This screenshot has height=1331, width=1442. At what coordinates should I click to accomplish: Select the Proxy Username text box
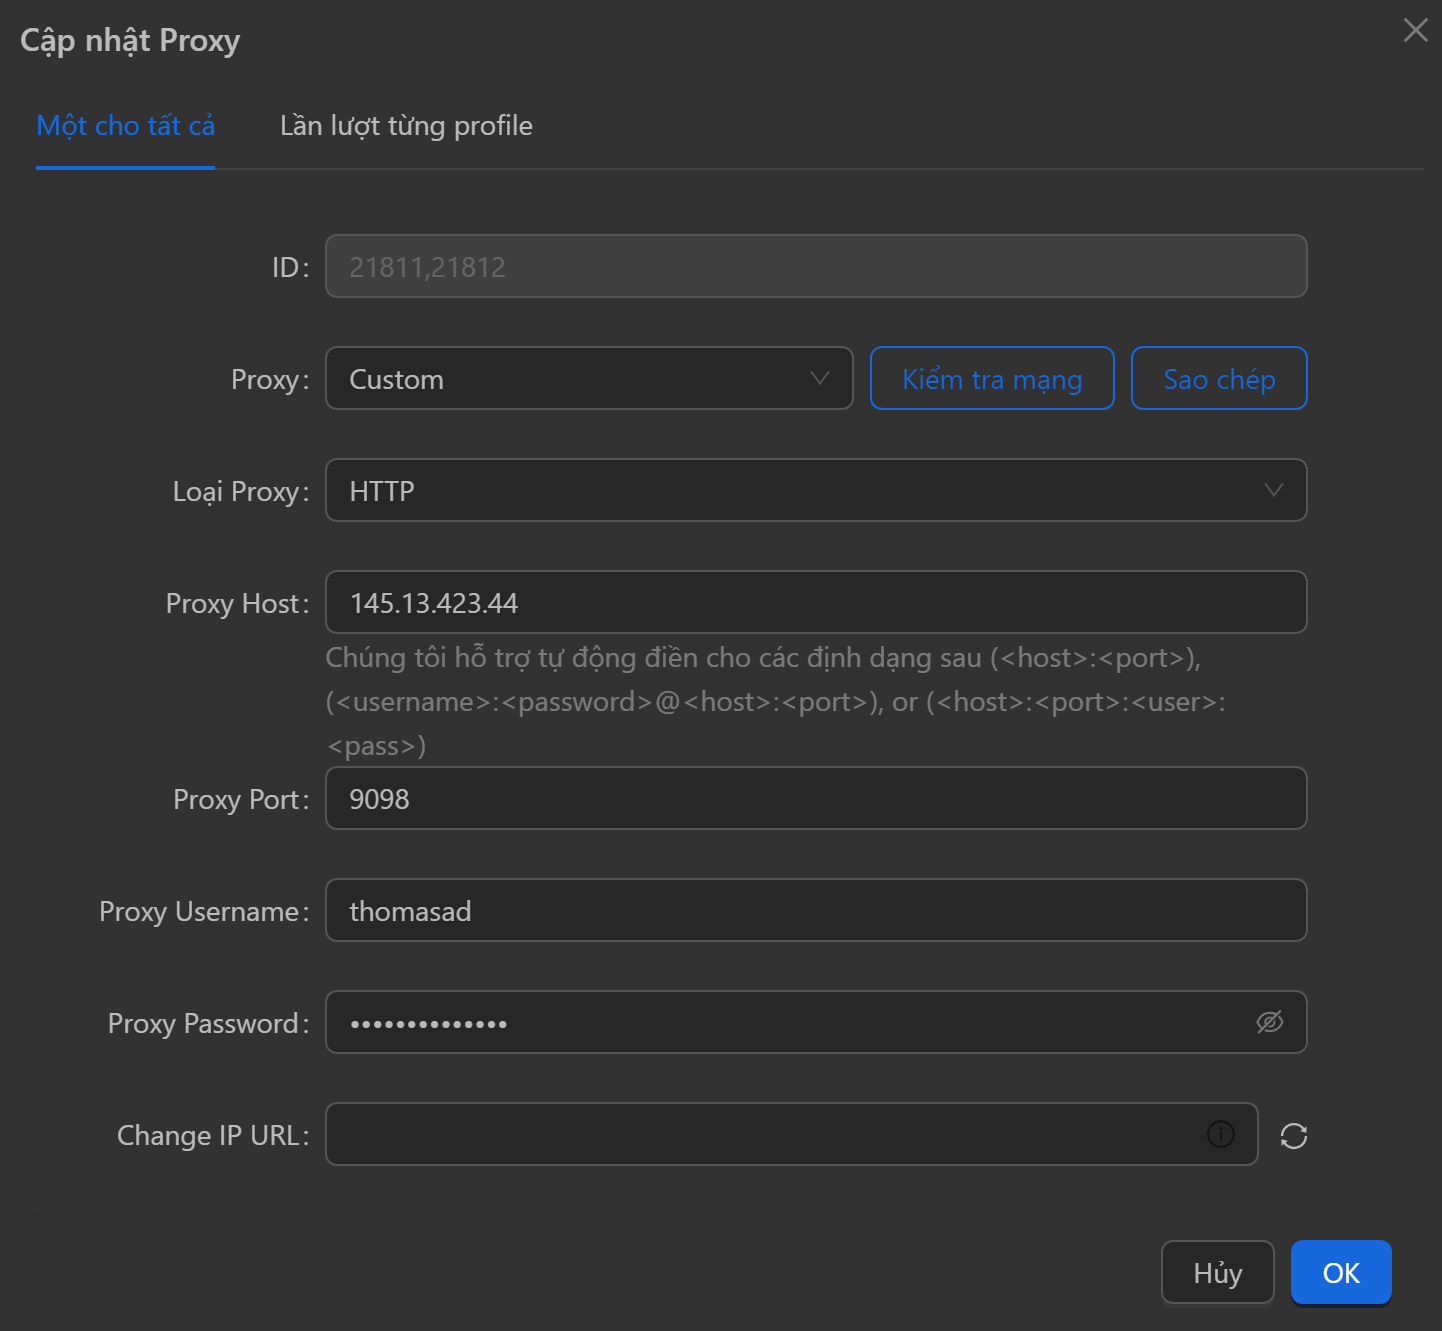815,911
